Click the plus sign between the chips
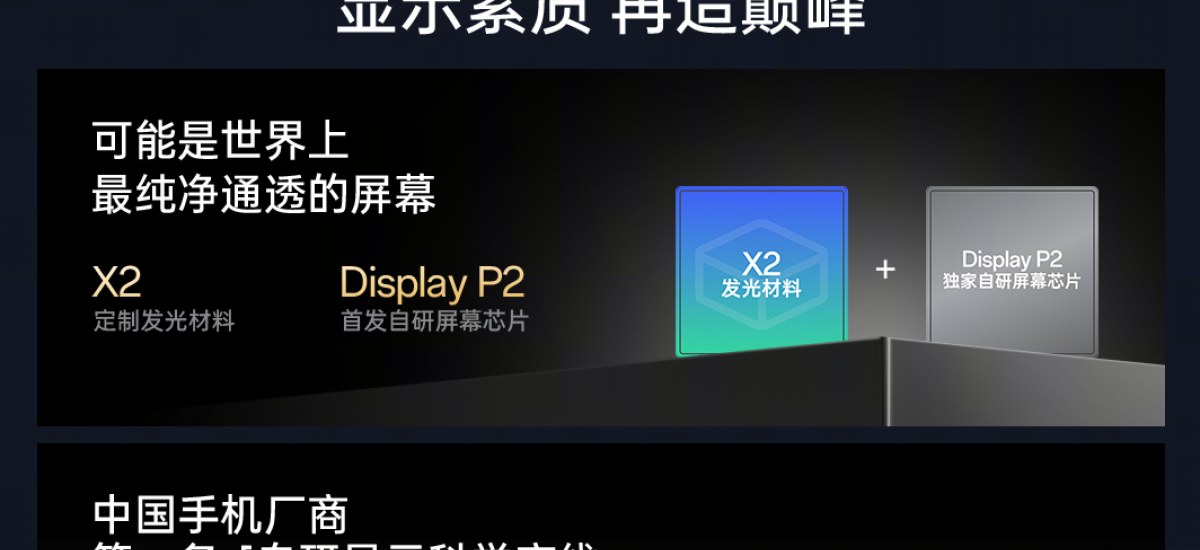 tap(885, 269)
